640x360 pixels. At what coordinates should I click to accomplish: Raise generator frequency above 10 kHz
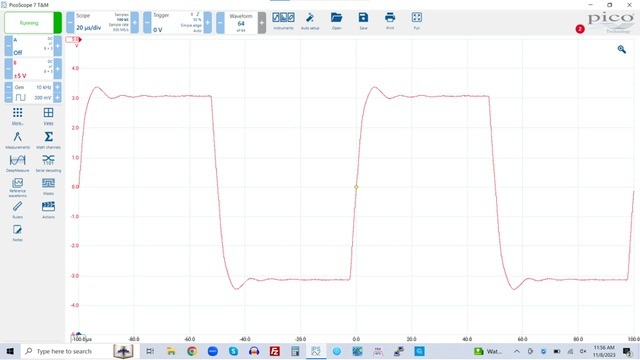pos(58,87)
